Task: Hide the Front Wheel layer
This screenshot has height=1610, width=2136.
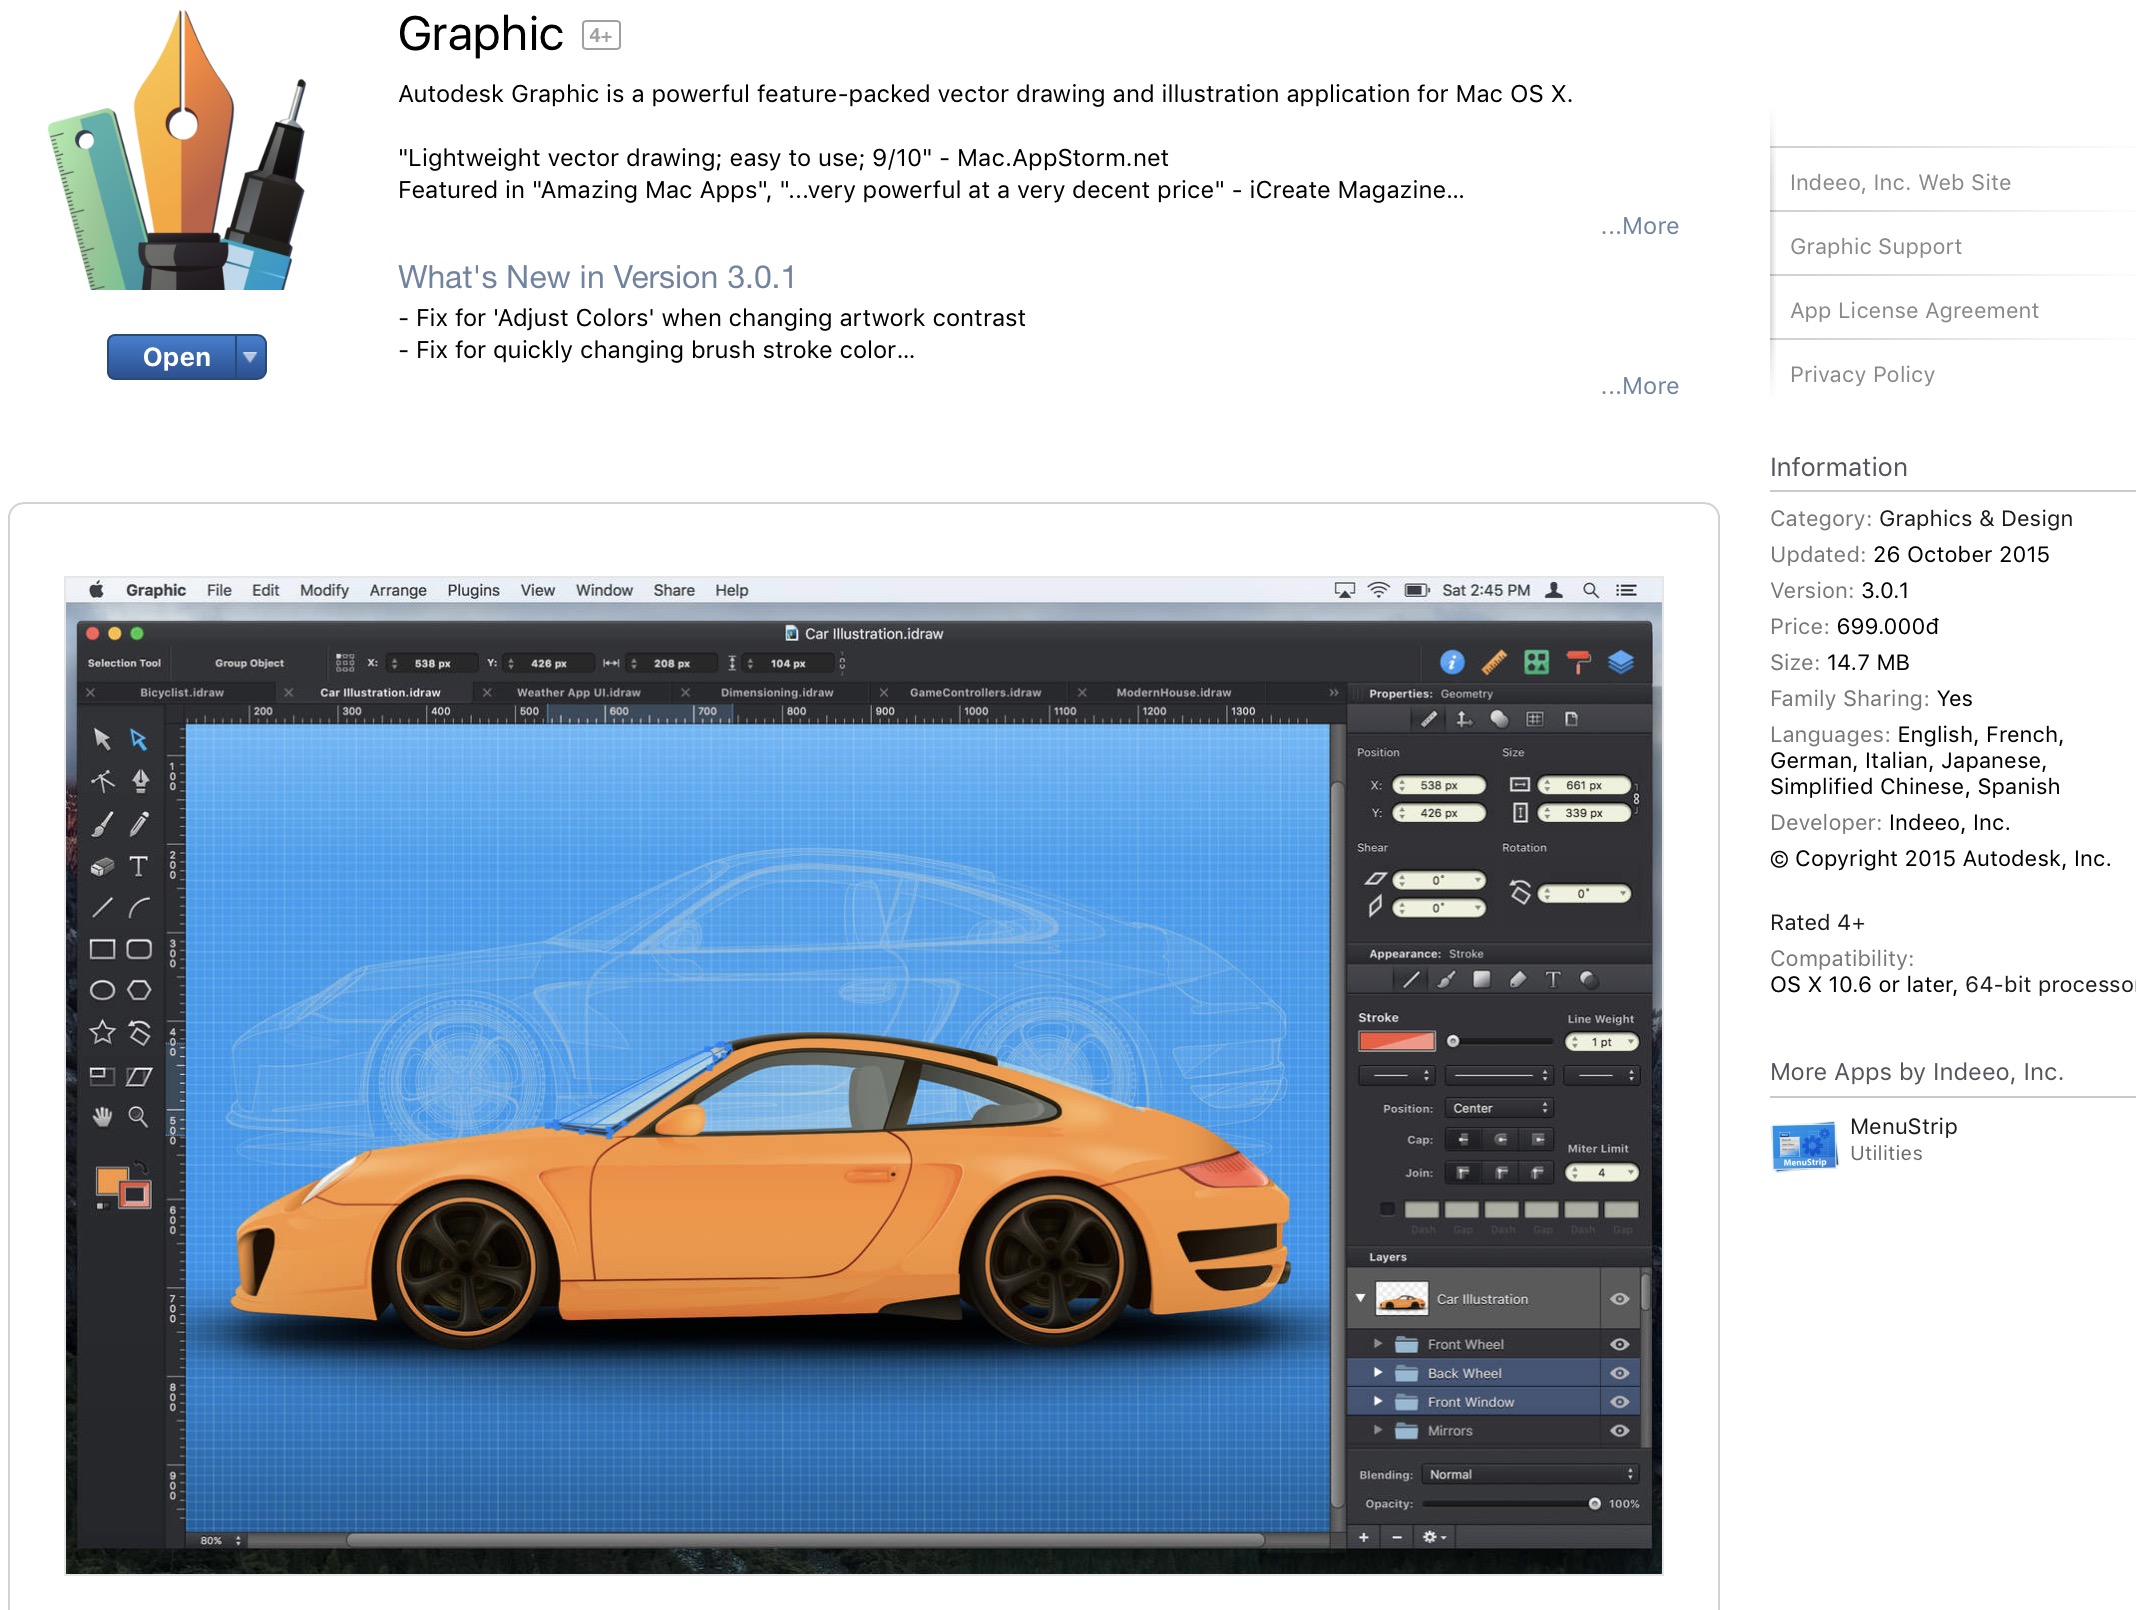Action: tap(1620, 1344)
